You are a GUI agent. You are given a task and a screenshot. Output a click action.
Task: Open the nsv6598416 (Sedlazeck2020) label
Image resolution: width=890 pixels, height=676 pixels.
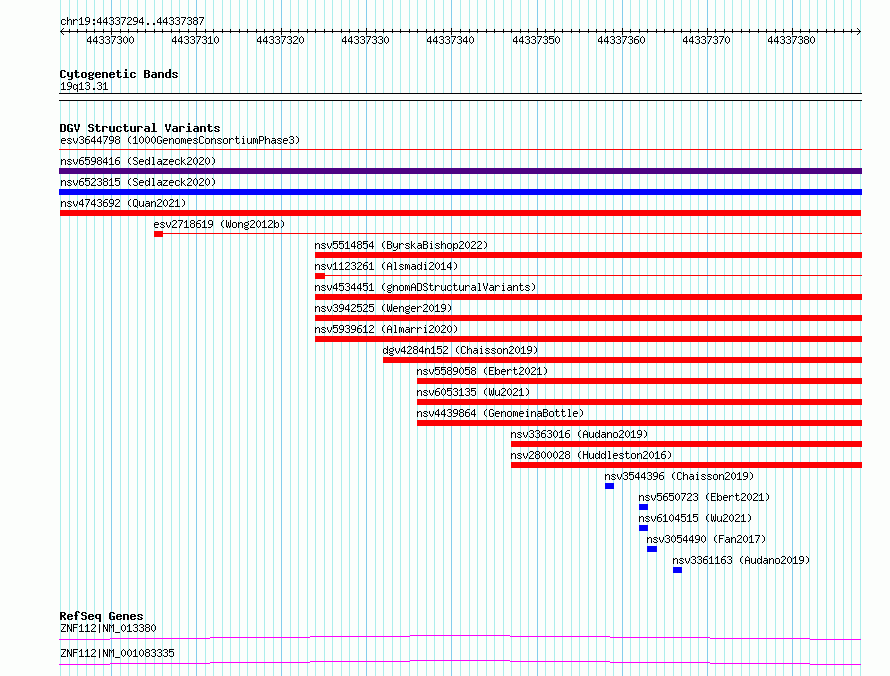pos(138,161)
